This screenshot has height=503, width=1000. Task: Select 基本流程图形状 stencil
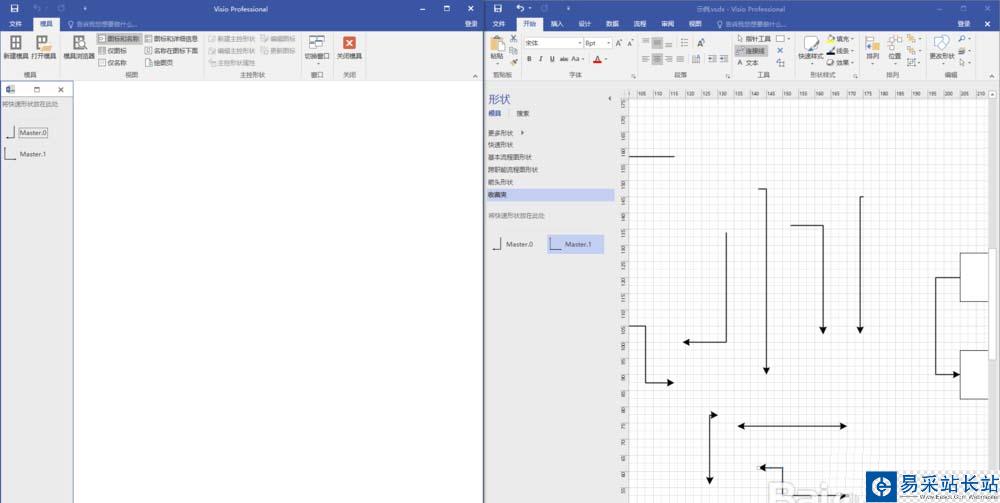coord(510,157)
